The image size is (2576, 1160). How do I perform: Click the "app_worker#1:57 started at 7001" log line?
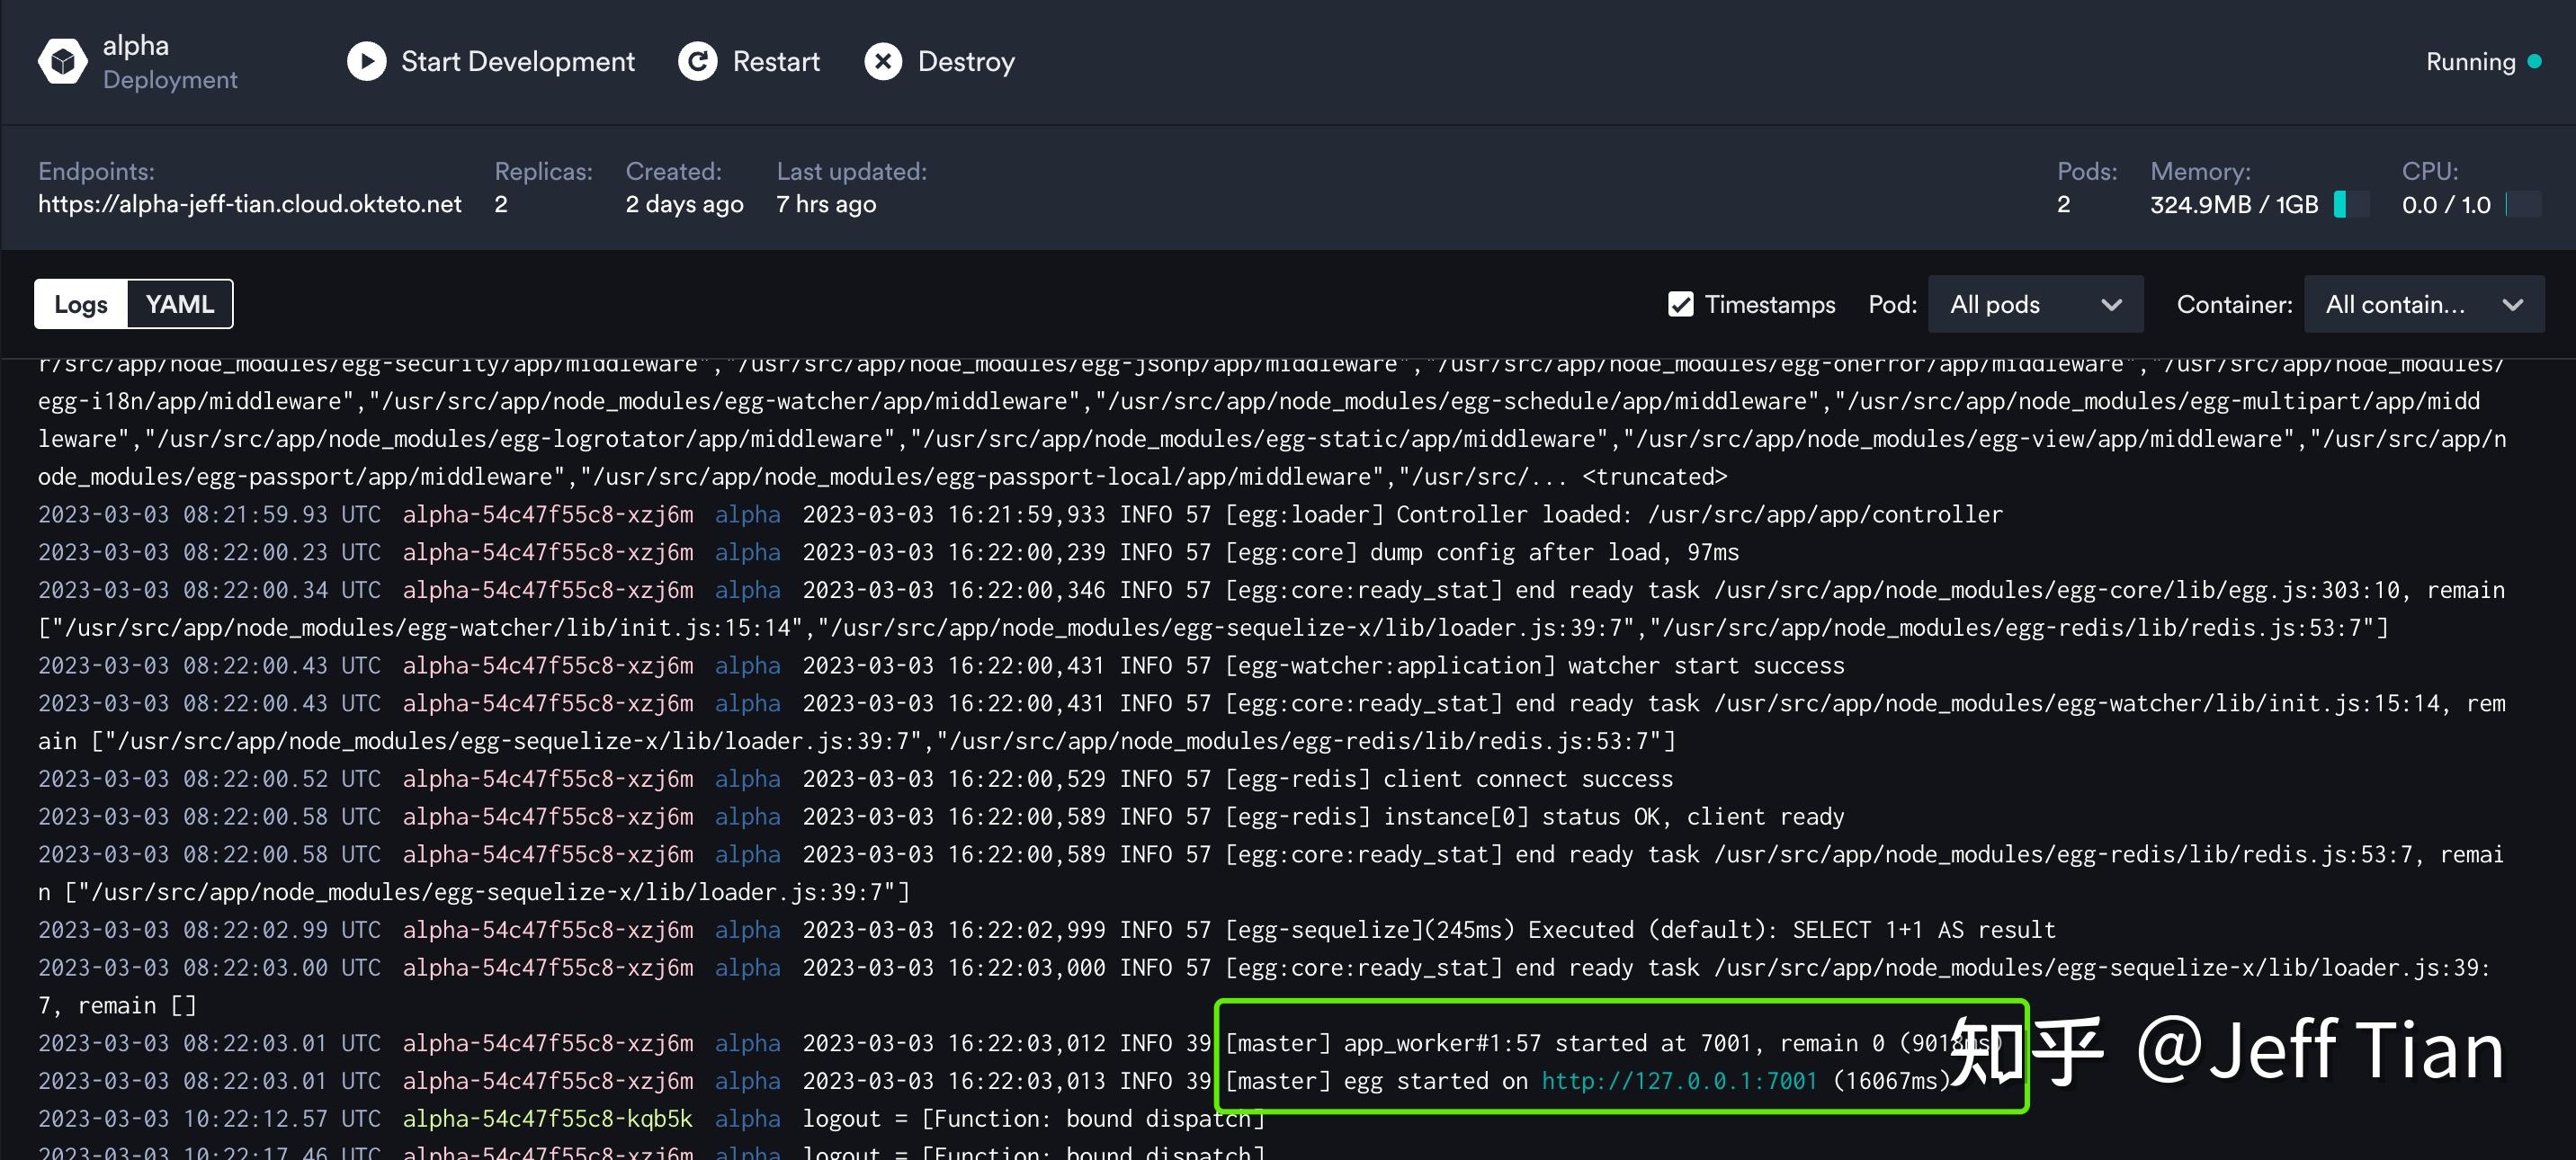point(1020,1043)
